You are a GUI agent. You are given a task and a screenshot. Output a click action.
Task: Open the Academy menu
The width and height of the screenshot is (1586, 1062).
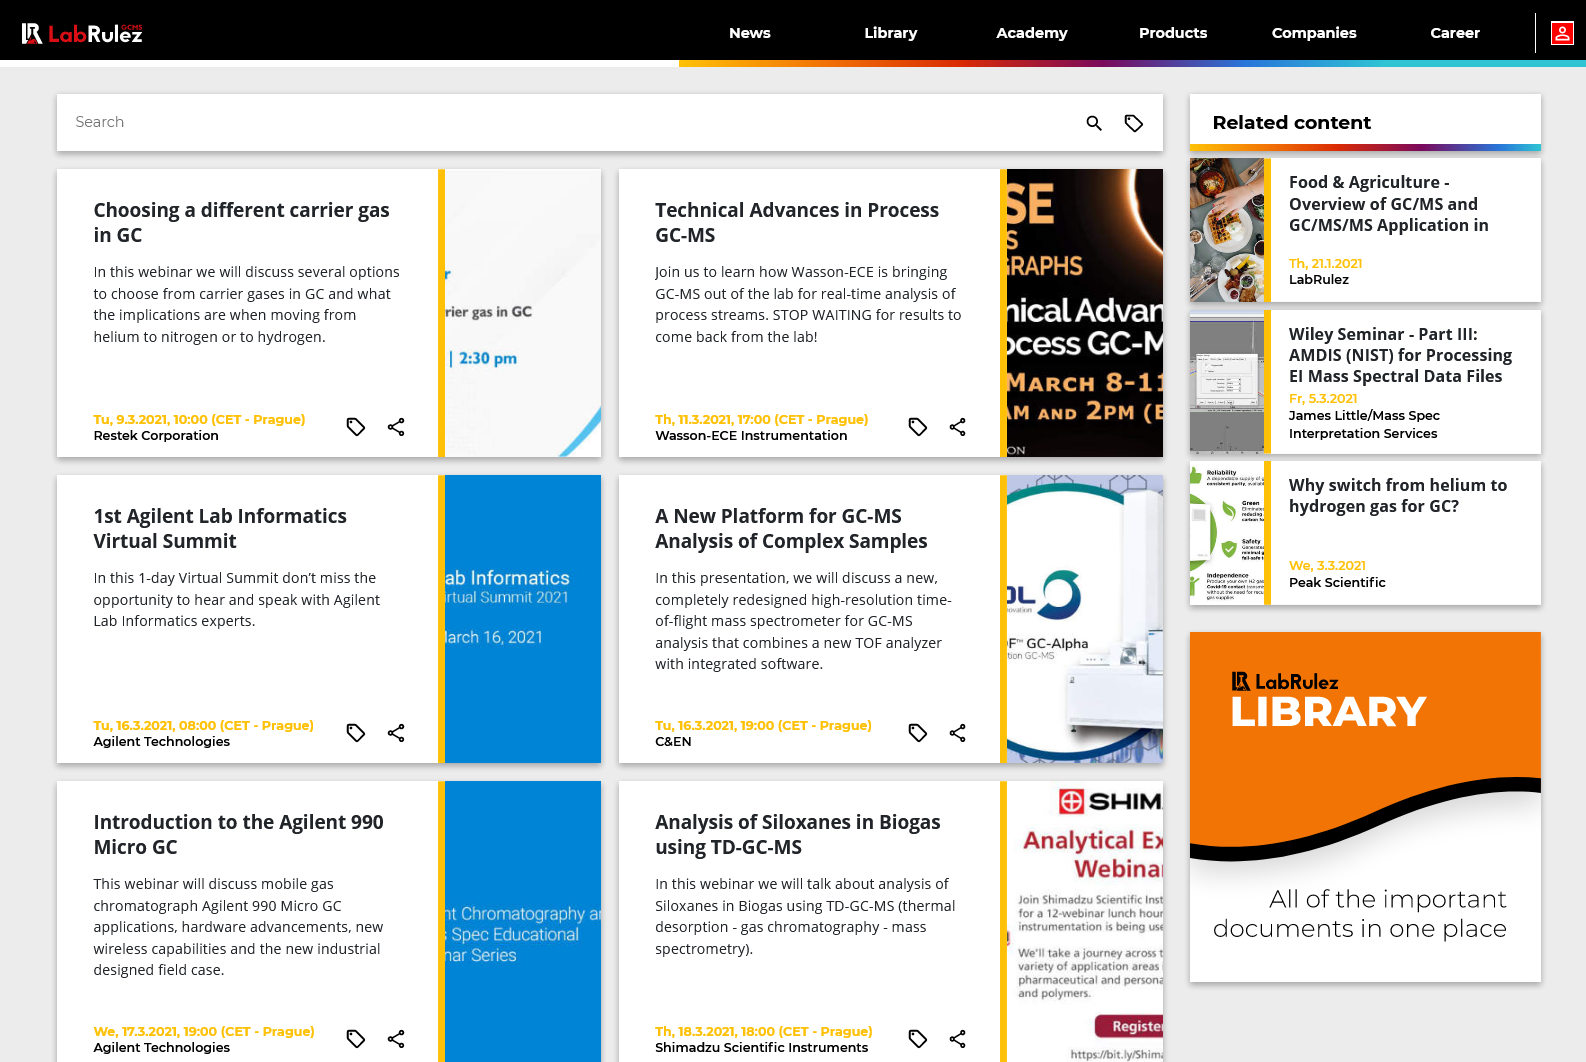(x=1032, y=33)
